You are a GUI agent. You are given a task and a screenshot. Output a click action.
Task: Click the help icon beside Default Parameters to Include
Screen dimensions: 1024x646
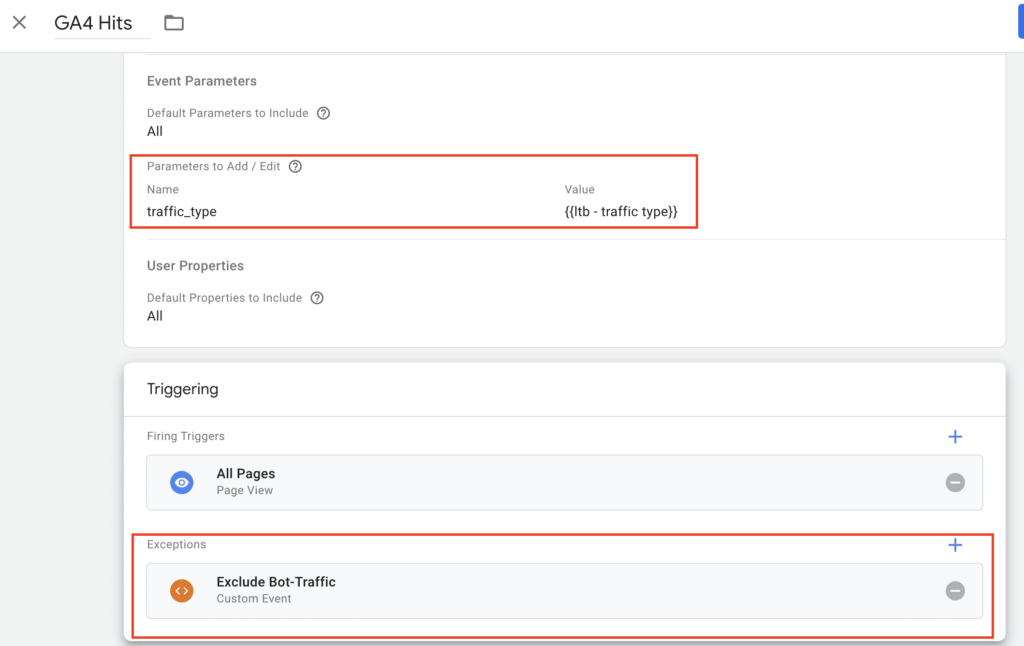[323, 113]
